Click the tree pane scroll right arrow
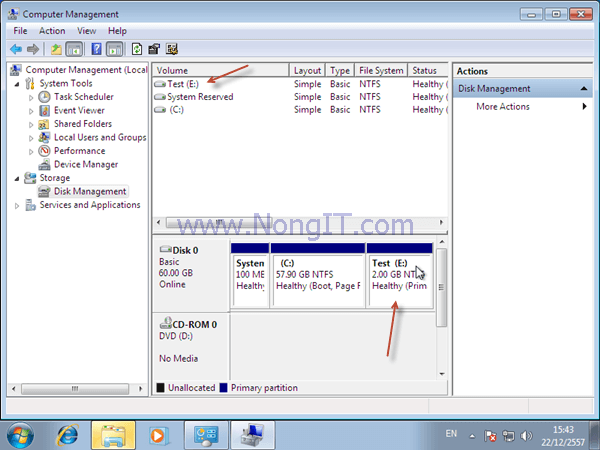The height and width of the screenshot is (450, 600). 140,389
